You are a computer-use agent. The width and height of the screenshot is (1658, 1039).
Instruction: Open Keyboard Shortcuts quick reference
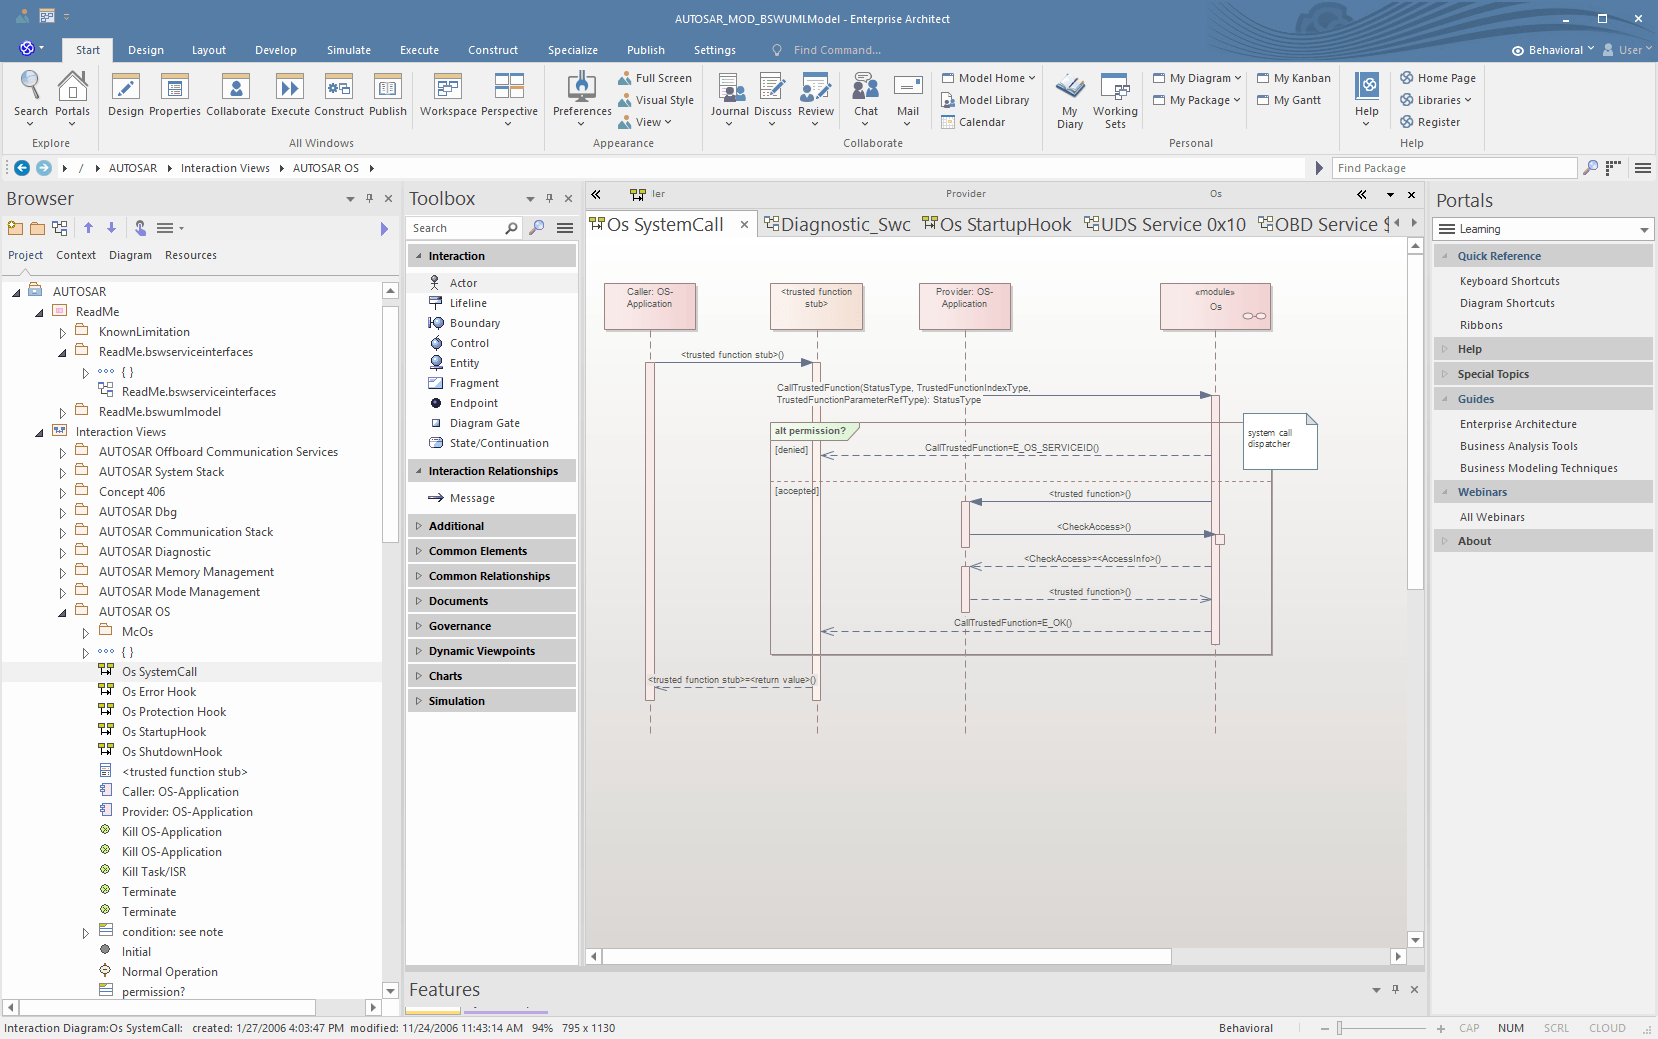1509,281
